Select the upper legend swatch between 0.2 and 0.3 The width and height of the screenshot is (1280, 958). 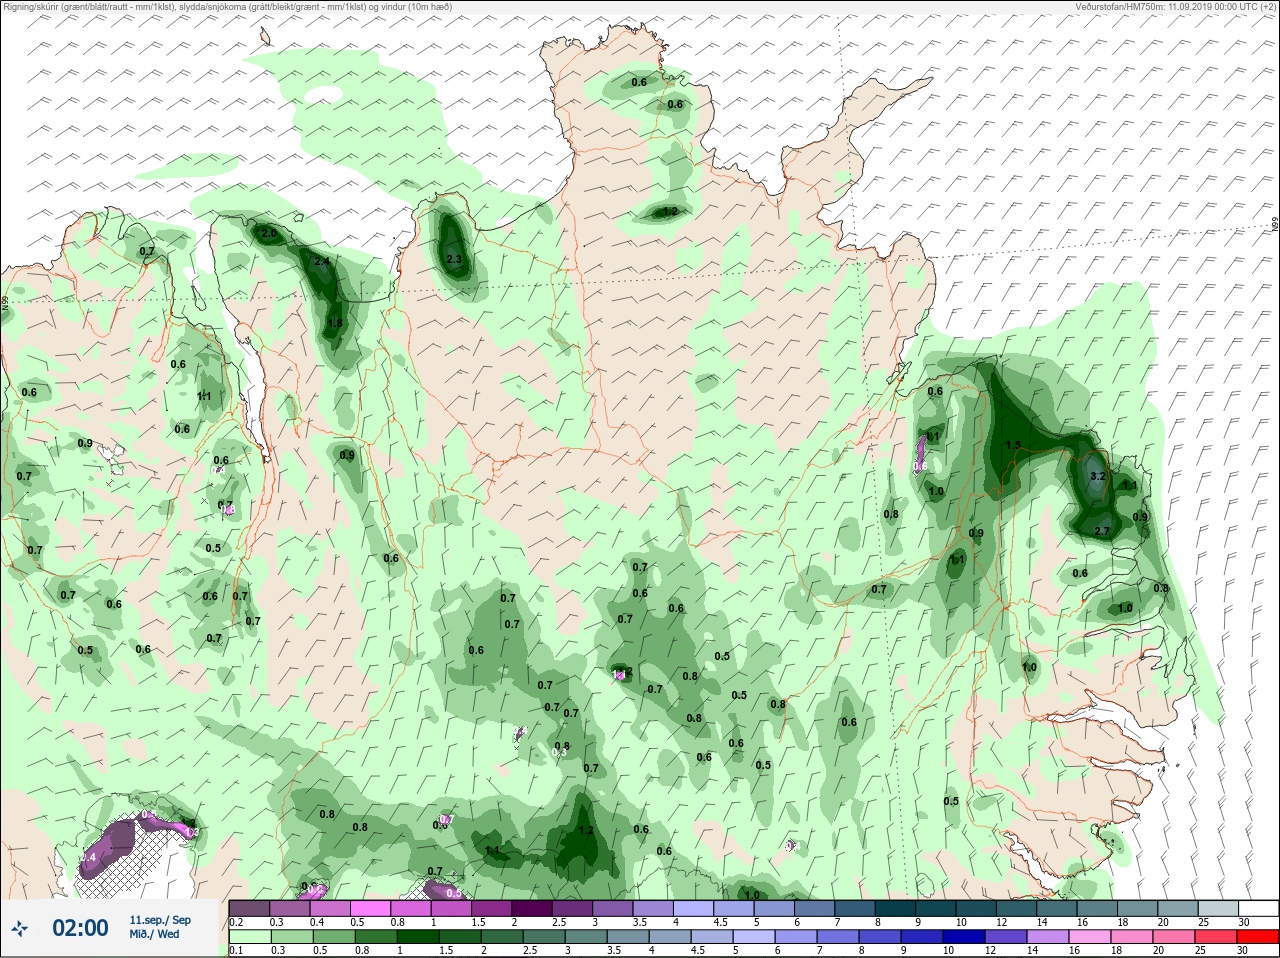tap(250, 908)
